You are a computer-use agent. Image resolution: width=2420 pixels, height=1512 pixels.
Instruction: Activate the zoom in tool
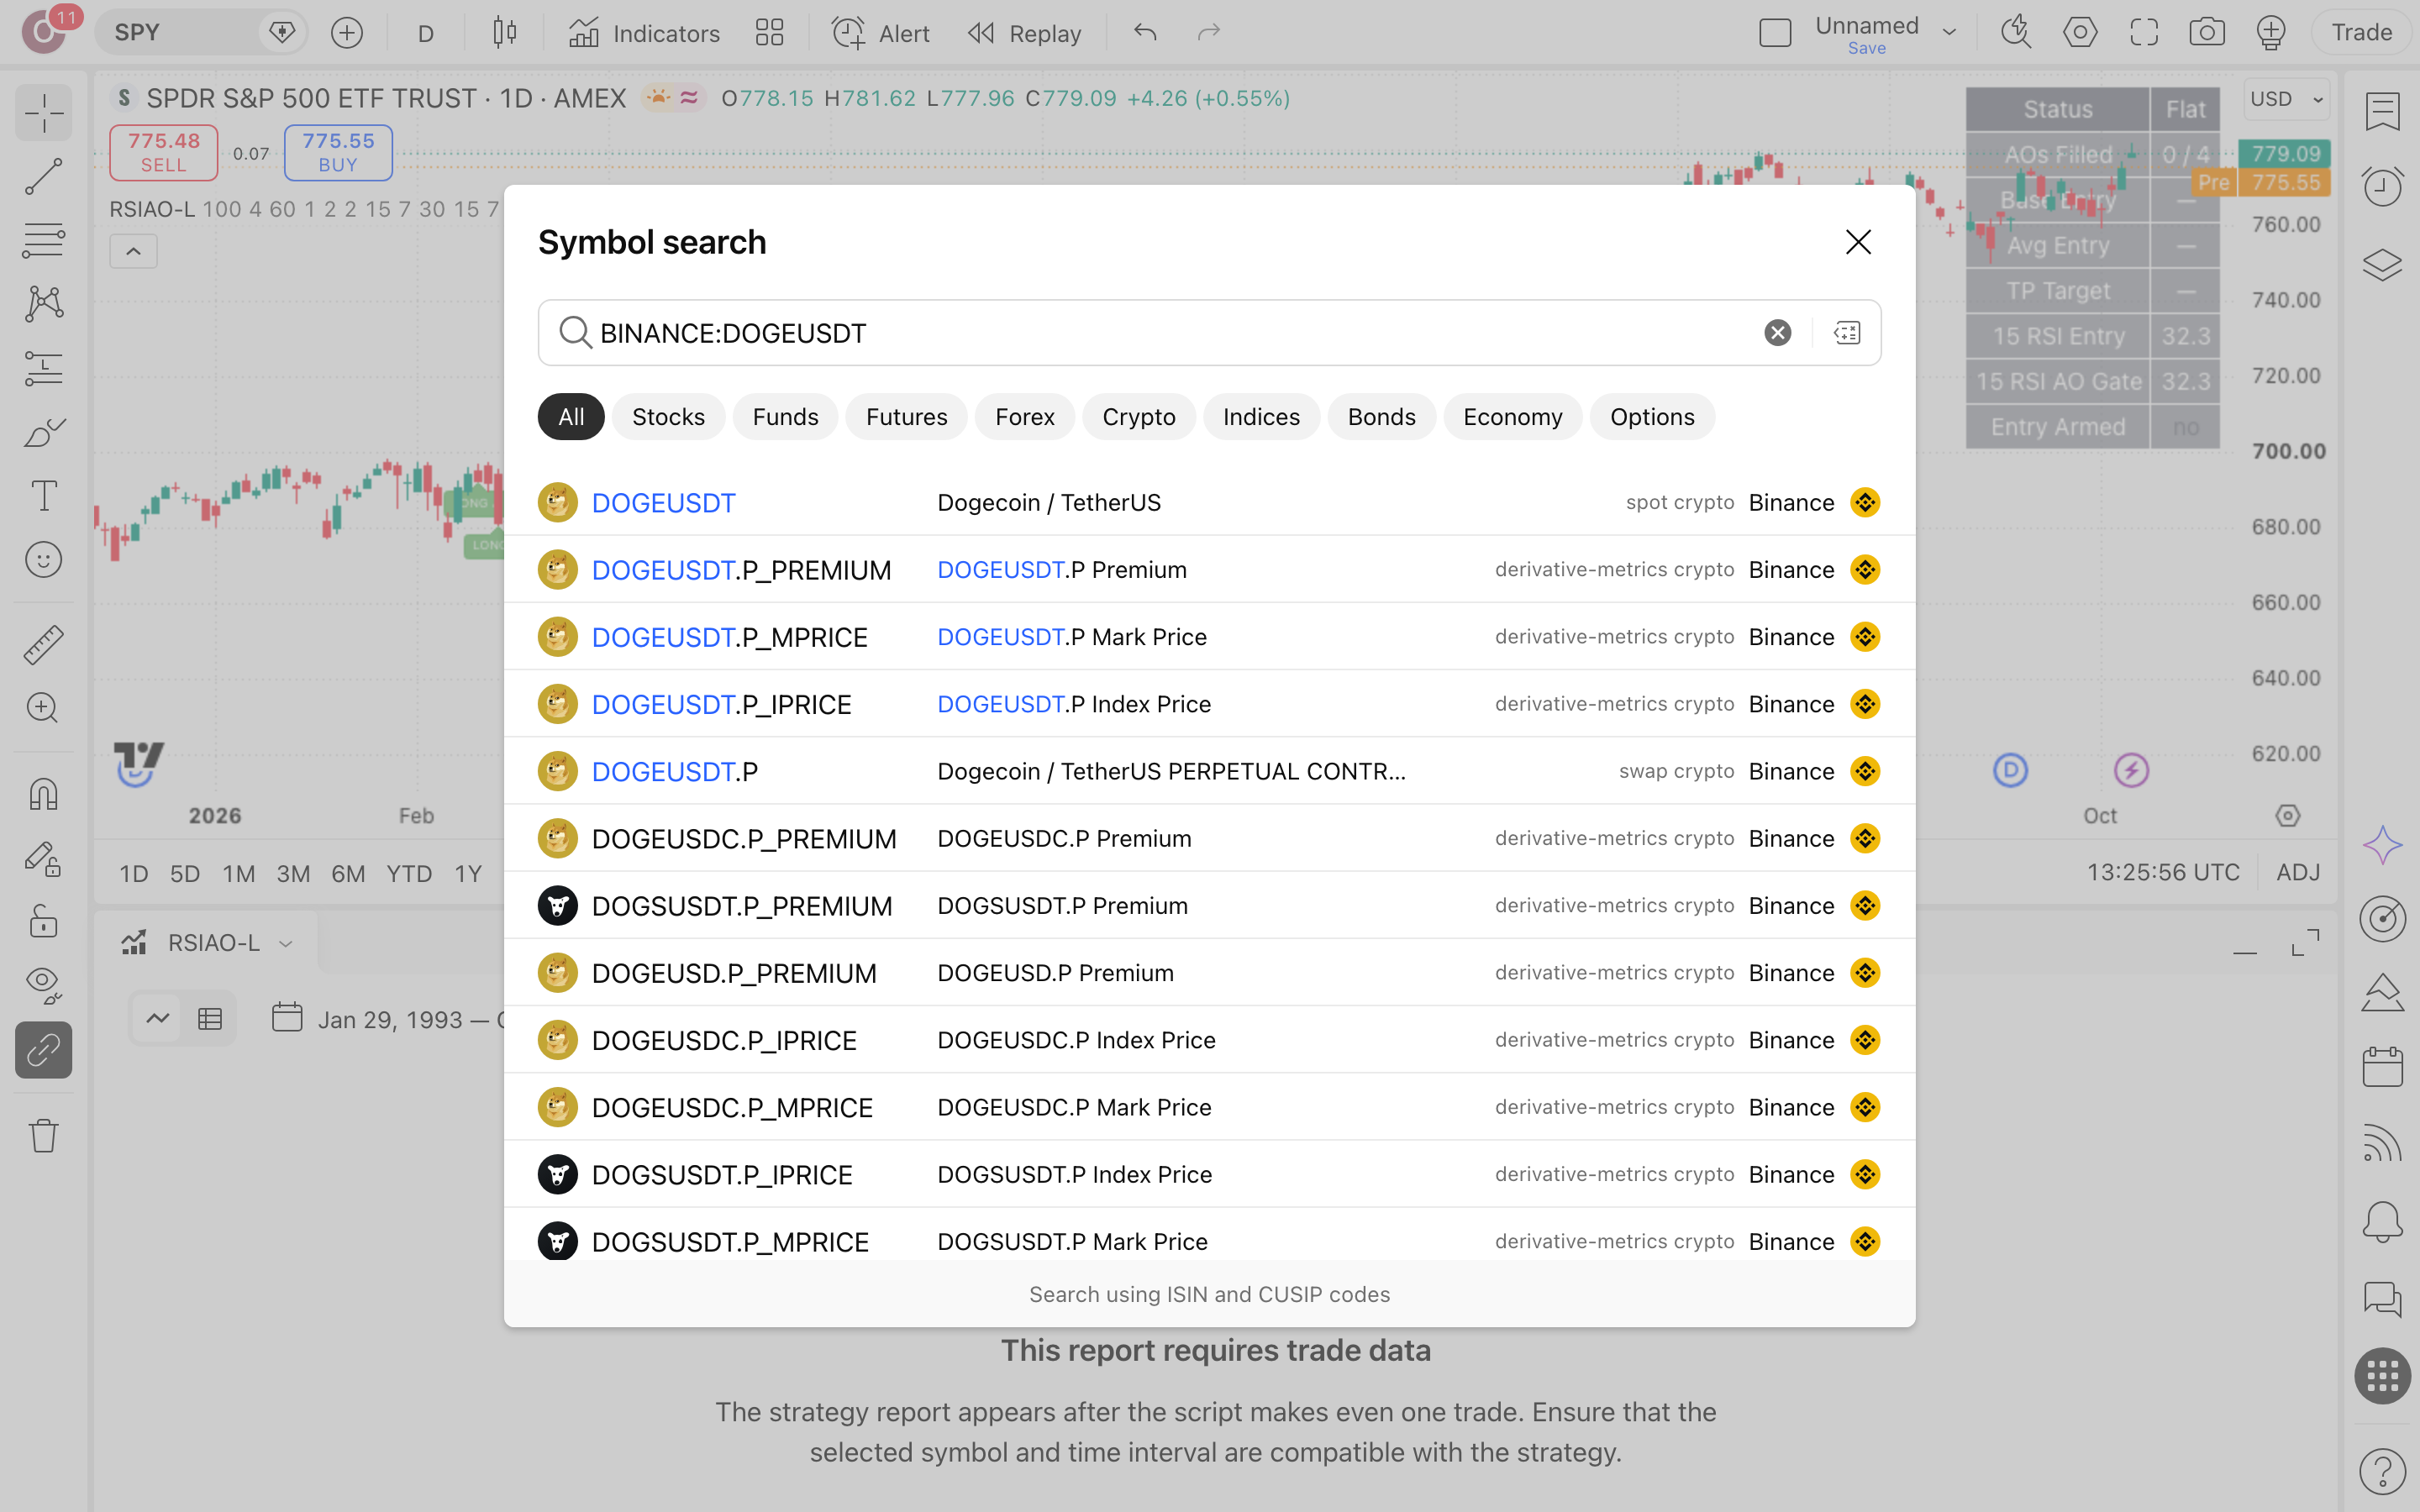[44, 708]
